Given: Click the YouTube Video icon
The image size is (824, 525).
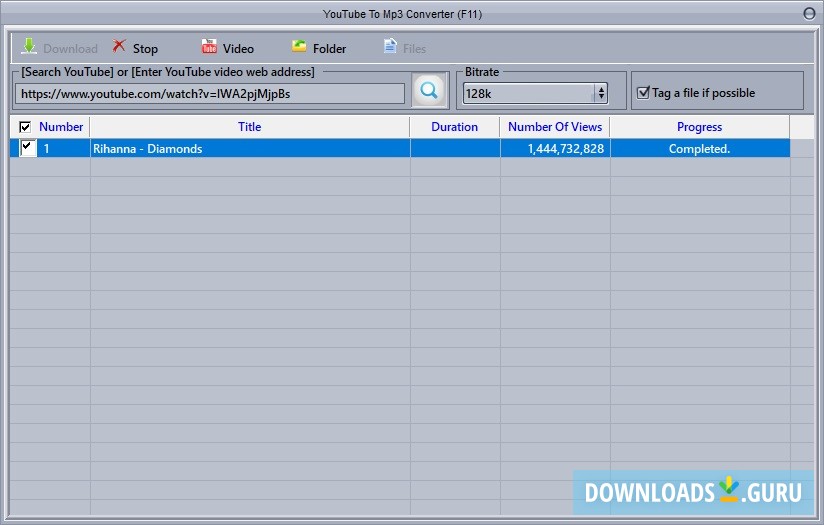Looking at the screenshot, I should (209, 46).
